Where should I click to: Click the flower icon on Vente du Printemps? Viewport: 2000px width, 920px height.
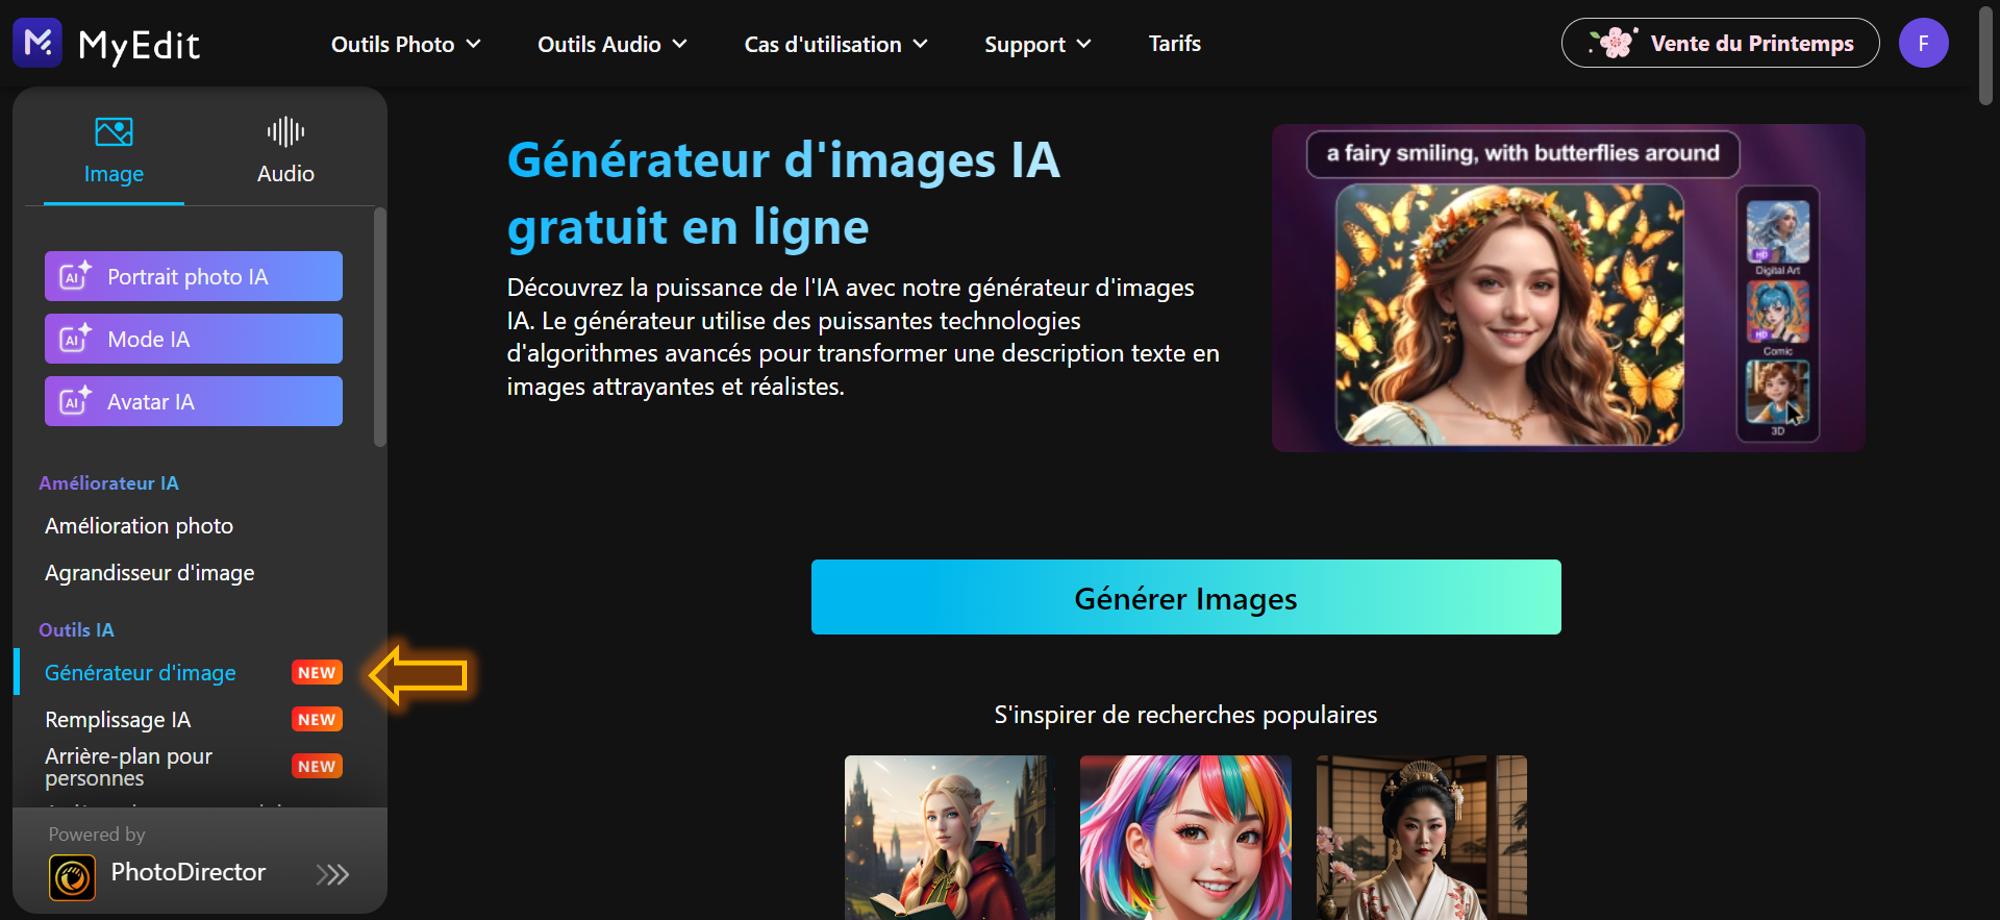pos(1613,42)
